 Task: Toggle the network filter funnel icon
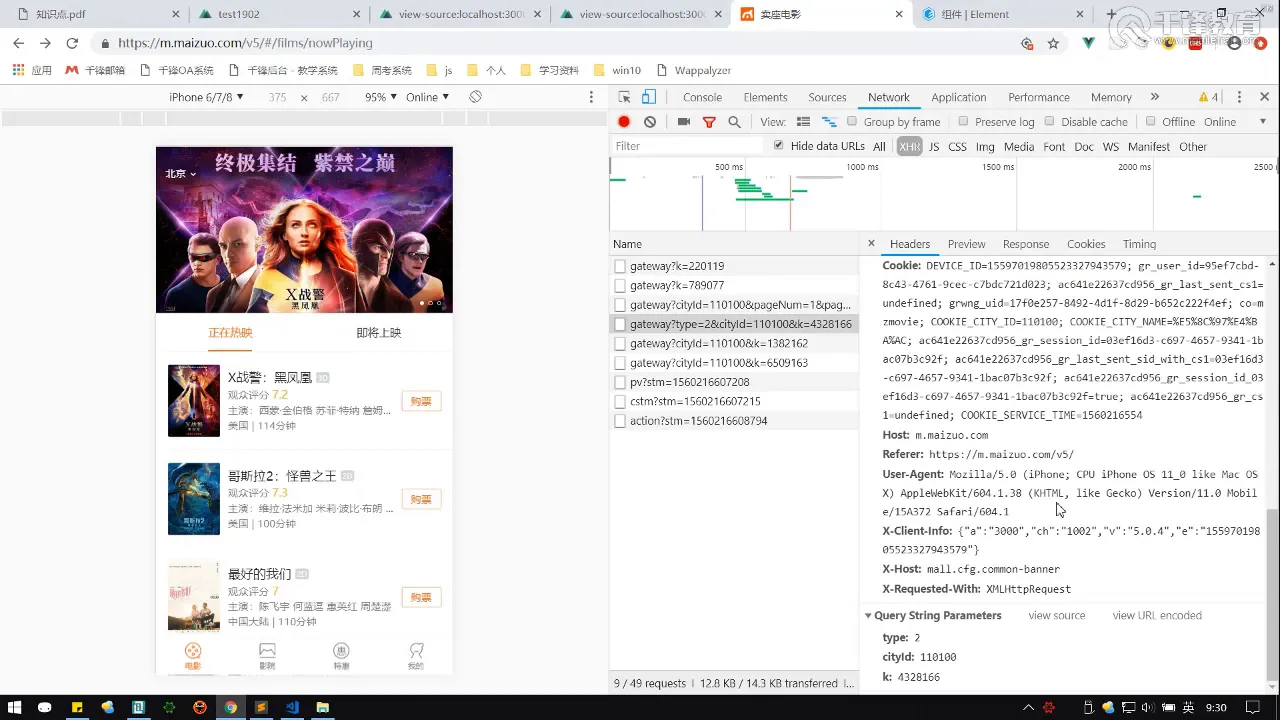[709, 122]
